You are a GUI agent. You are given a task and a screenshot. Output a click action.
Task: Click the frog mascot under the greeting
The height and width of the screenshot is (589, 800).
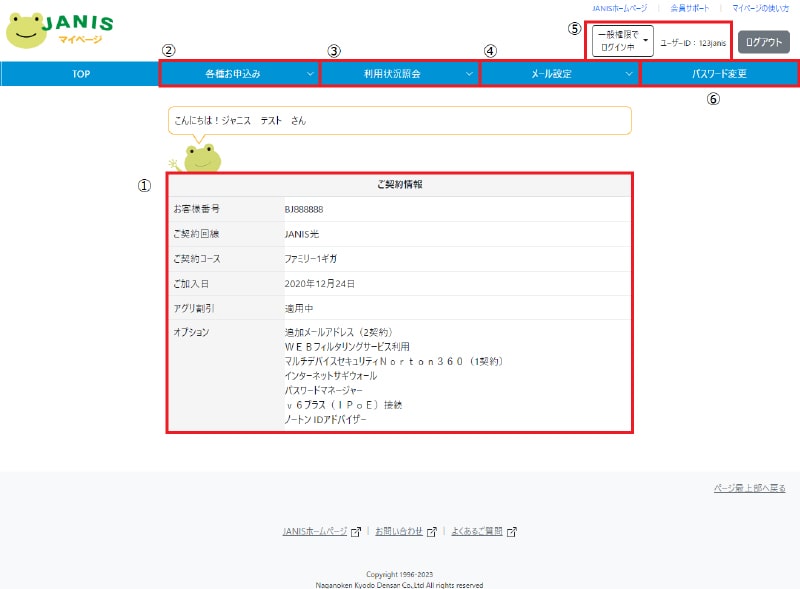(202, 157)
